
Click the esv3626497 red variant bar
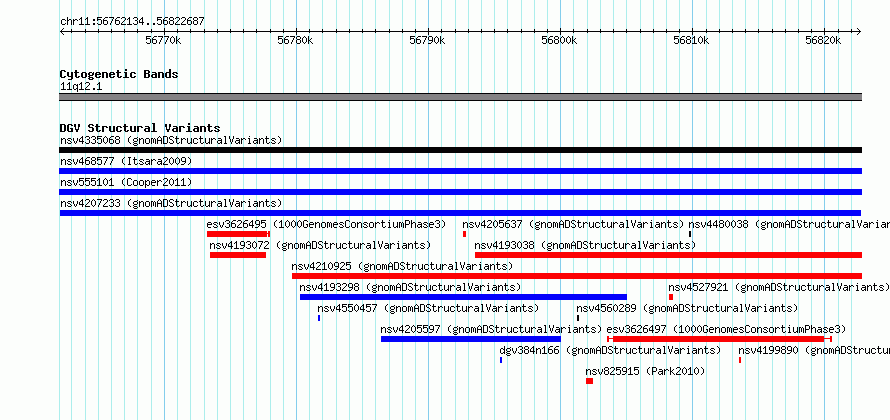[x=719, y=339]
